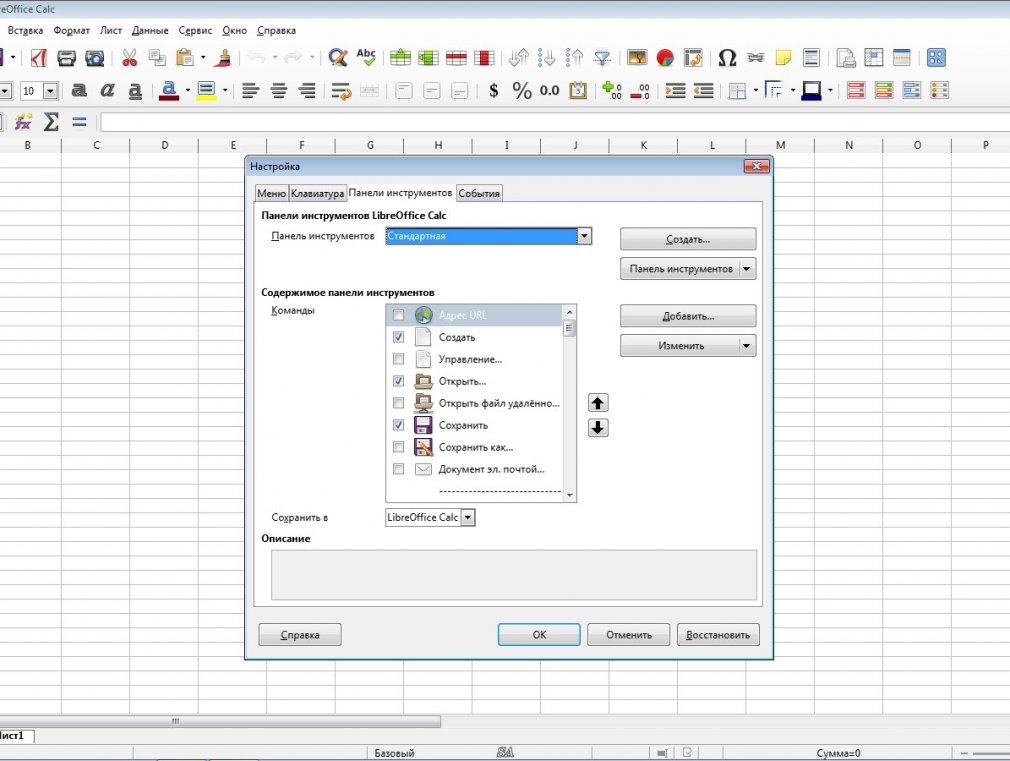The width and height of the screenshot is (1010, 761).
Task: Click the Omega special character icon
Action: (x=727, y=58)
